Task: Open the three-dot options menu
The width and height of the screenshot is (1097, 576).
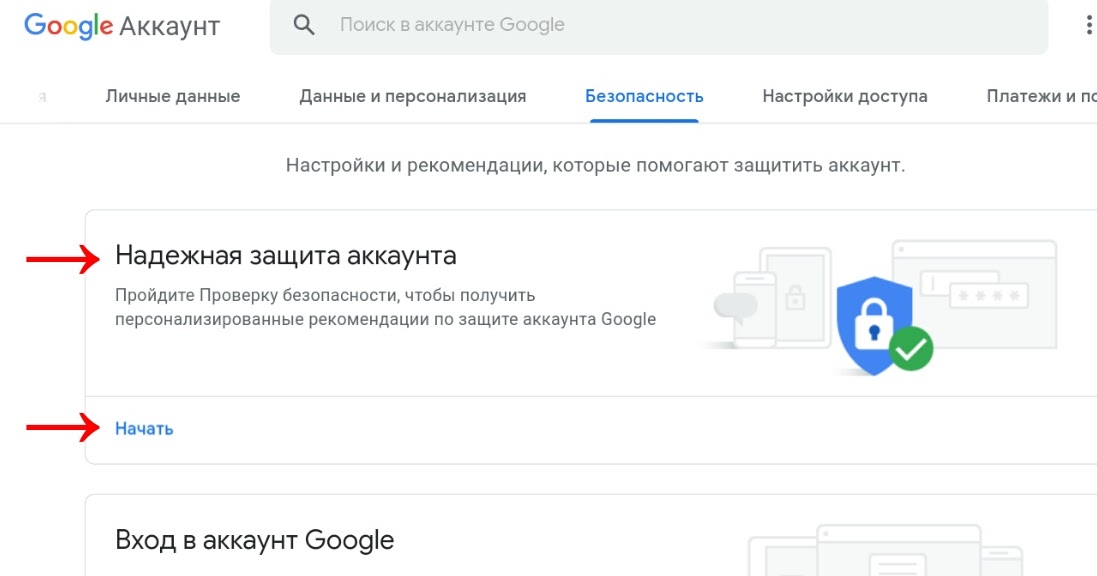Action: click(1089, 24)
